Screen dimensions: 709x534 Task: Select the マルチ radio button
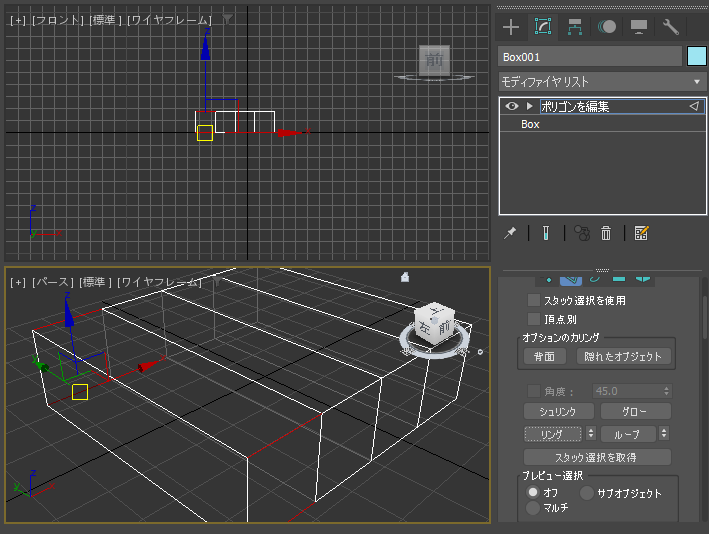pyautogui.click(x=533, y=508)
